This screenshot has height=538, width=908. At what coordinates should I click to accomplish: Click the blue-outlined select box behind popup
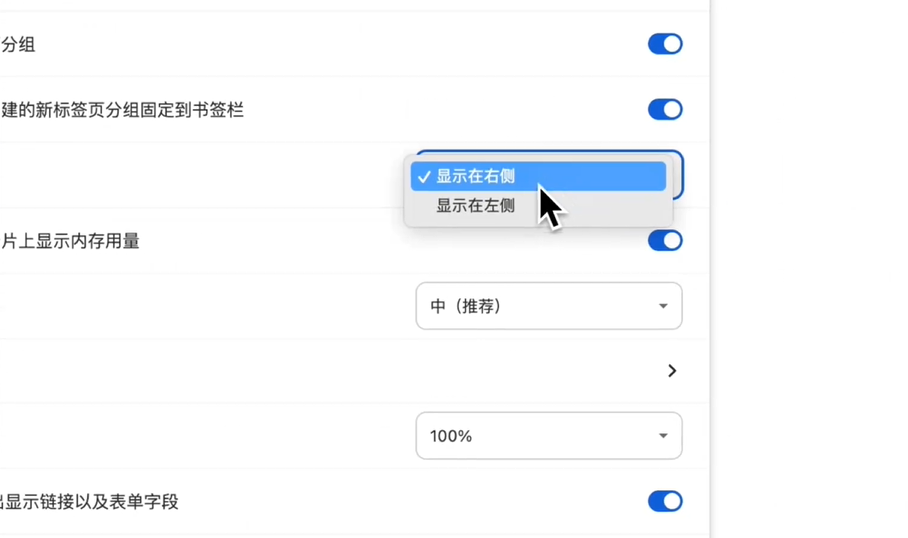678,174
